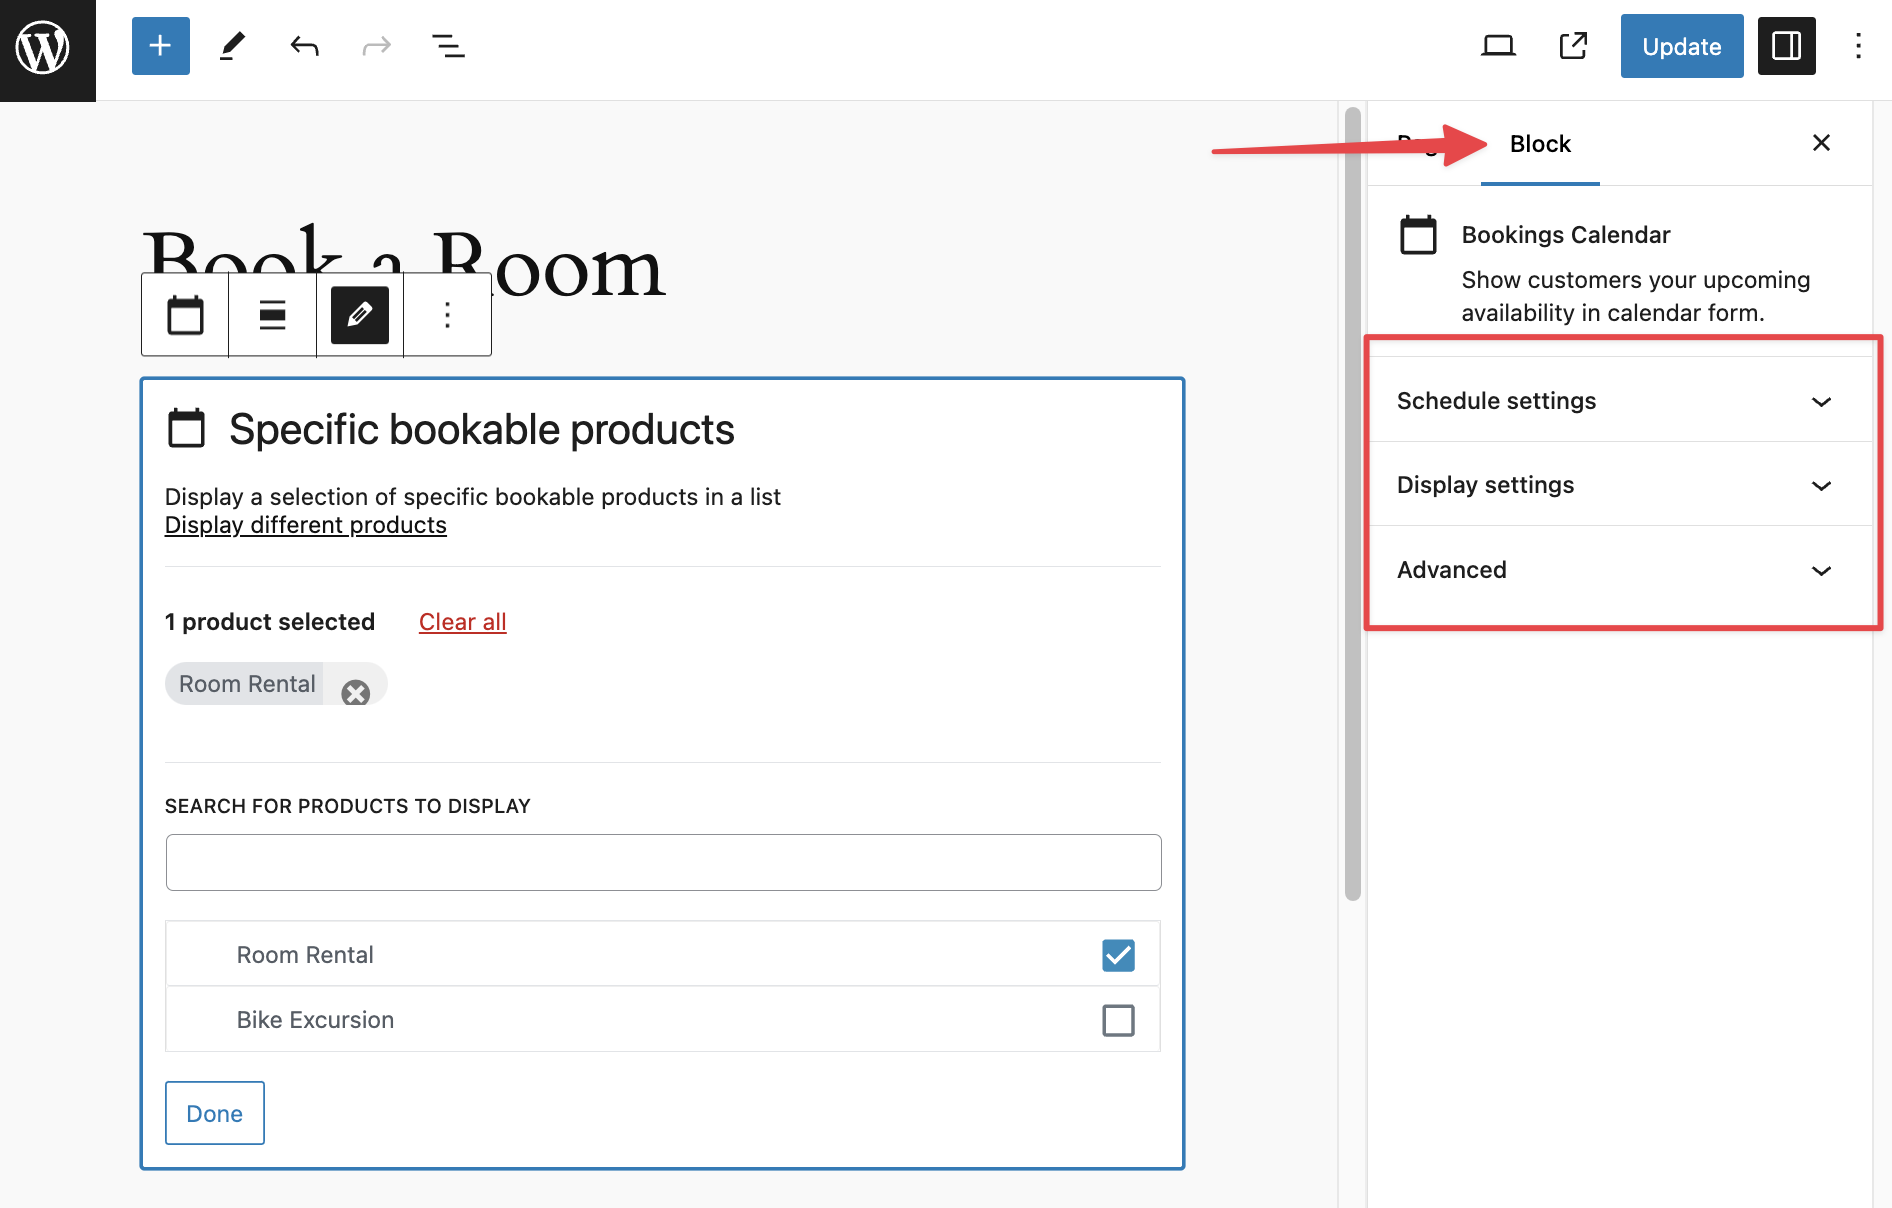Uncheck the Room Rental product

[x=1118, y=955]
